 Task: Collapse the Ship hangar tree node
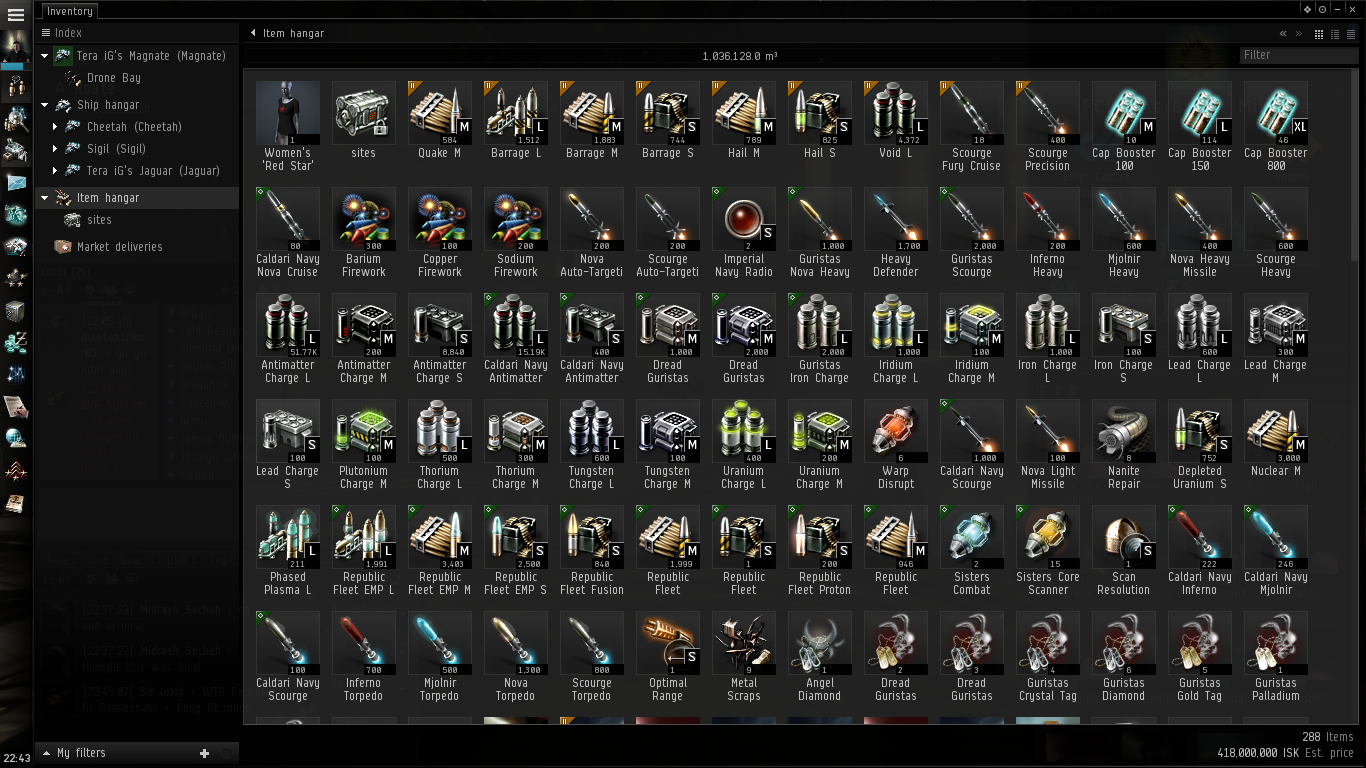pos(45,105)
